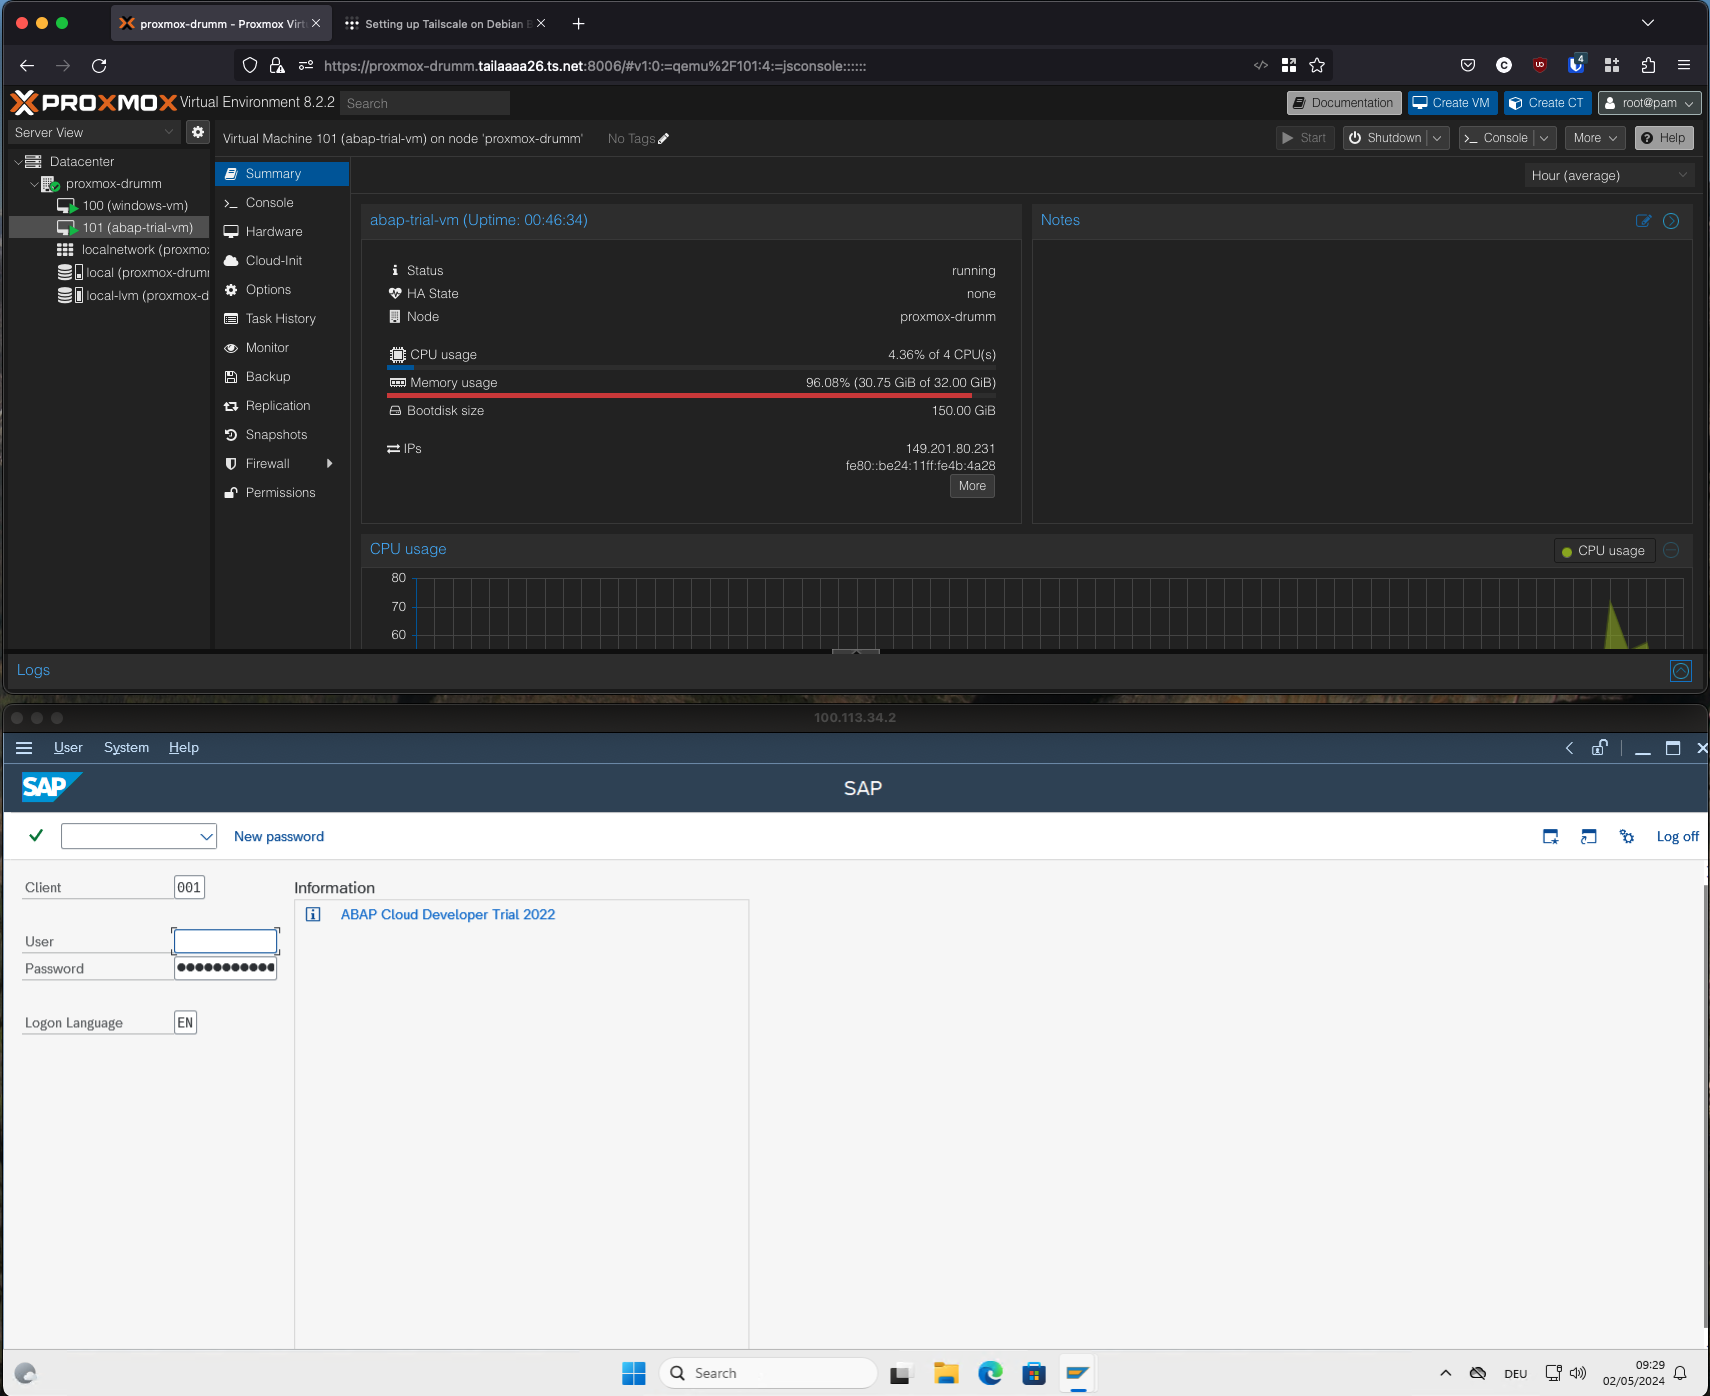Open Task View in Windows taskbar
The image size is (1710, 1396).
[900, 1373]
